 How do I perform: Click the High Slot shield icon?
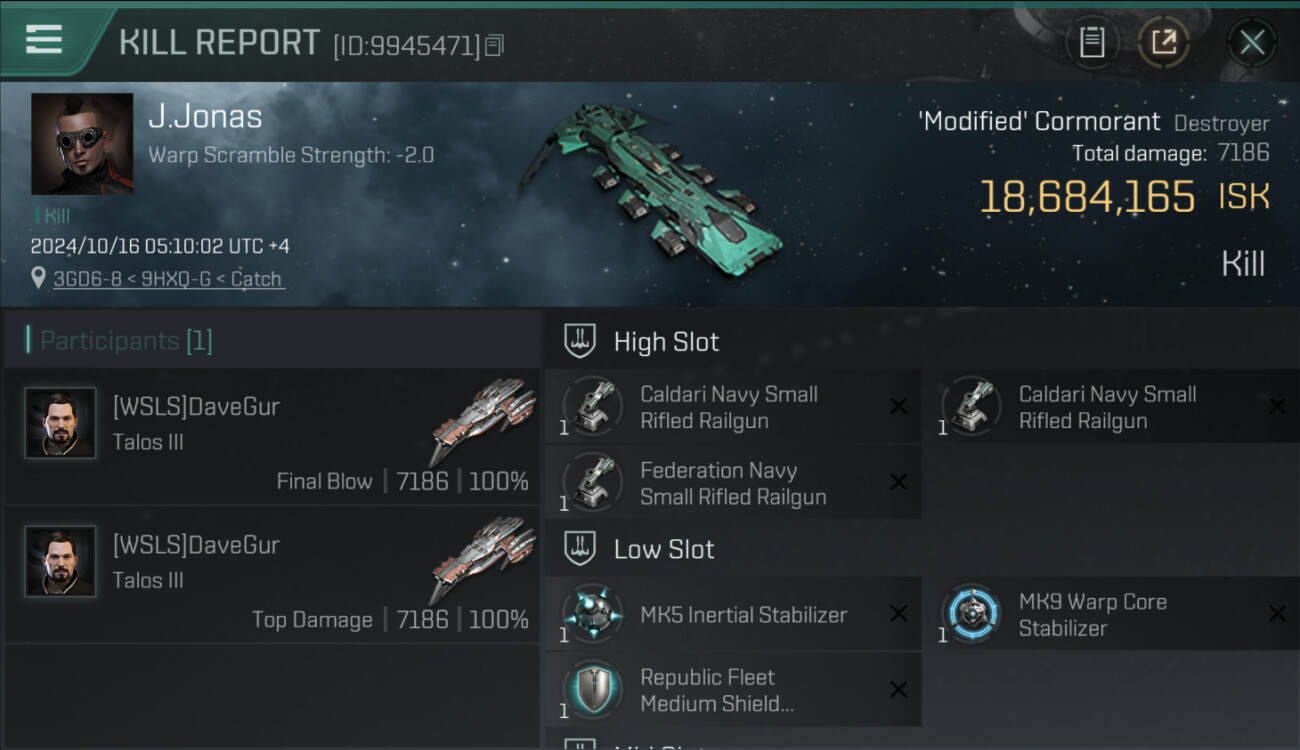point(580,341)
